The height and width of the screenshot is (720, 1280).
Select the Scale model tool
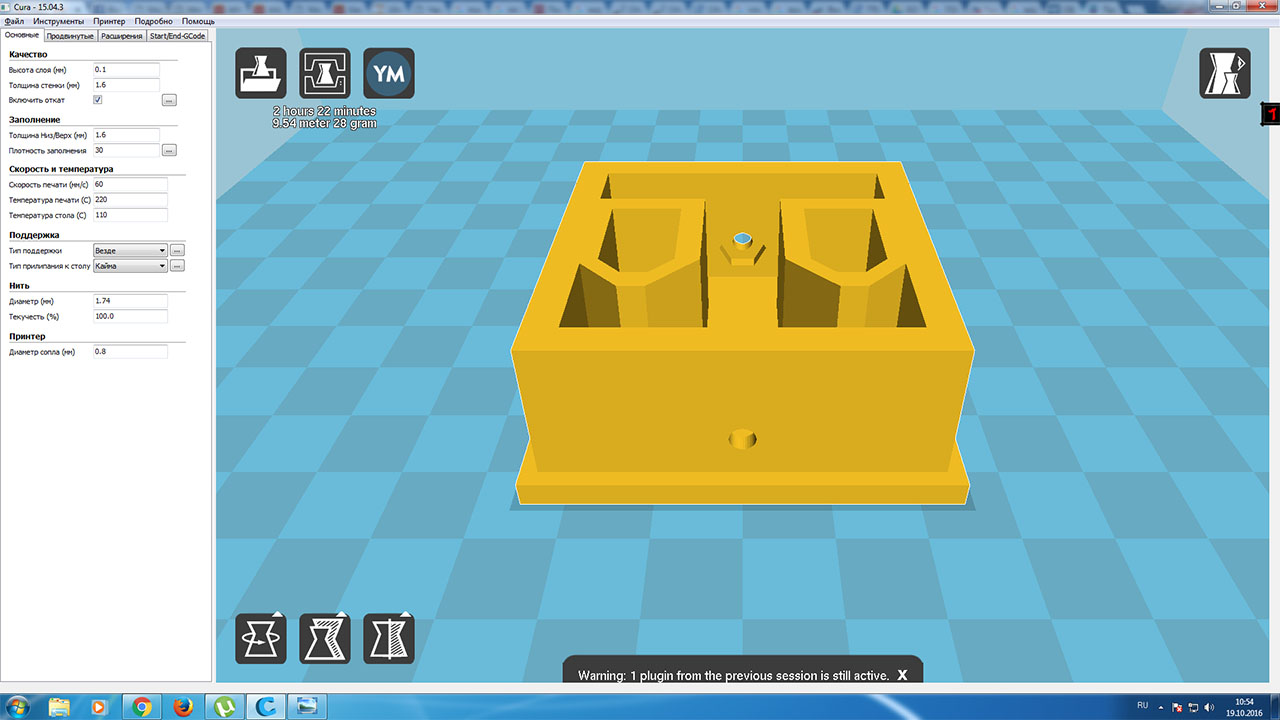(x=325, y=638)
